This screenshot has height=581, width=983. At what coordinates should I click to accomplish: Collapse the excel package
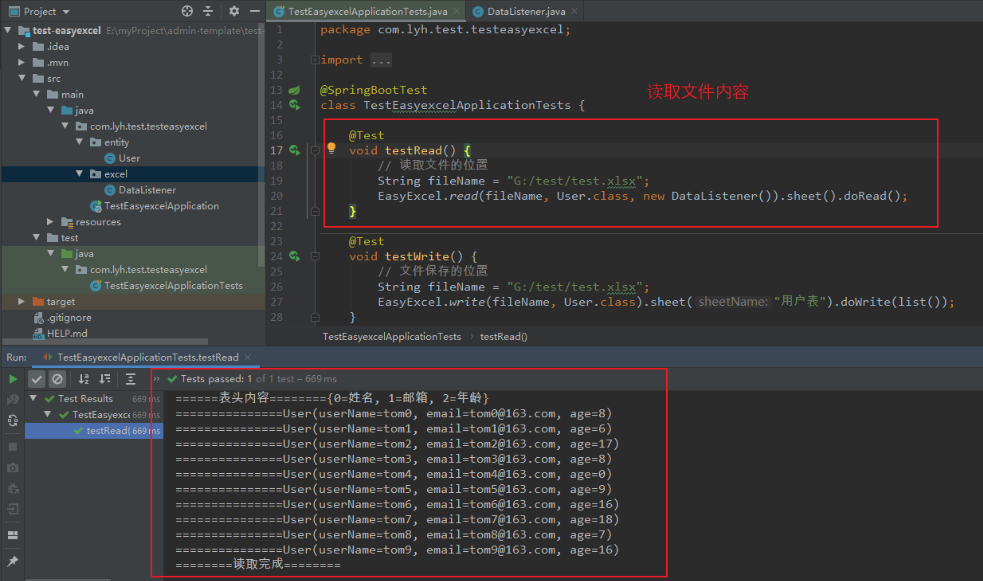click(80, 174)
